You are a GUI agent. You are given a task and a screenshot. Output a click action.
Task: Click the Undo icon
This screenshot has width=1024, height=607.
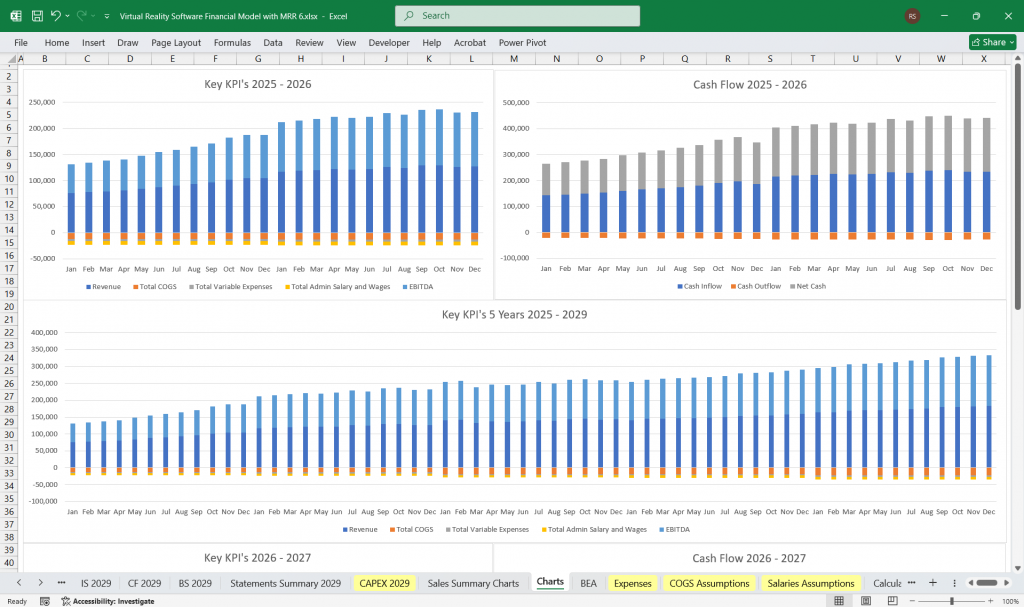(x=54, y=15)
